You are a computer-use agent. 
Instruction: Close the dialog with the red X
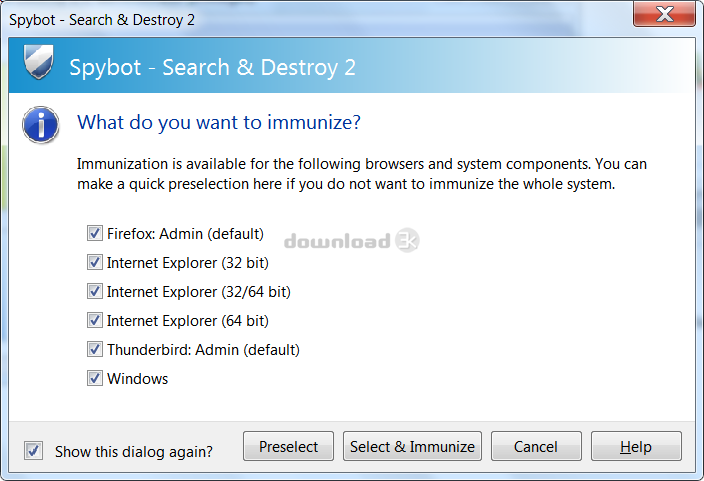pyautogui.click(x=664, y=14)
